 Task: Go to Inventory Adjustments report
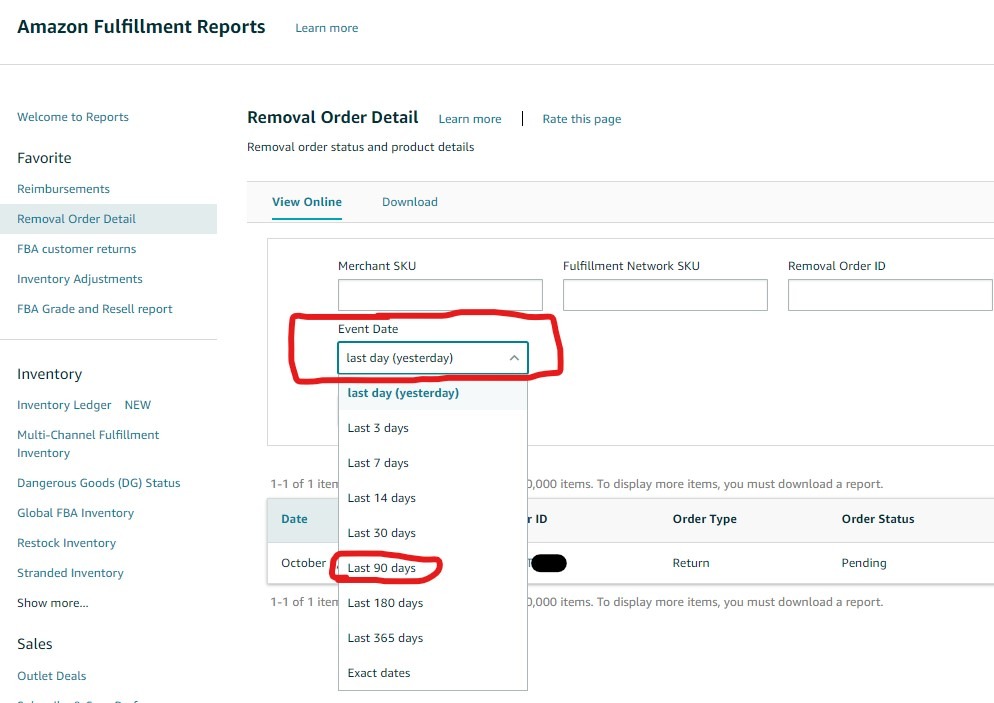pos(79,279)
